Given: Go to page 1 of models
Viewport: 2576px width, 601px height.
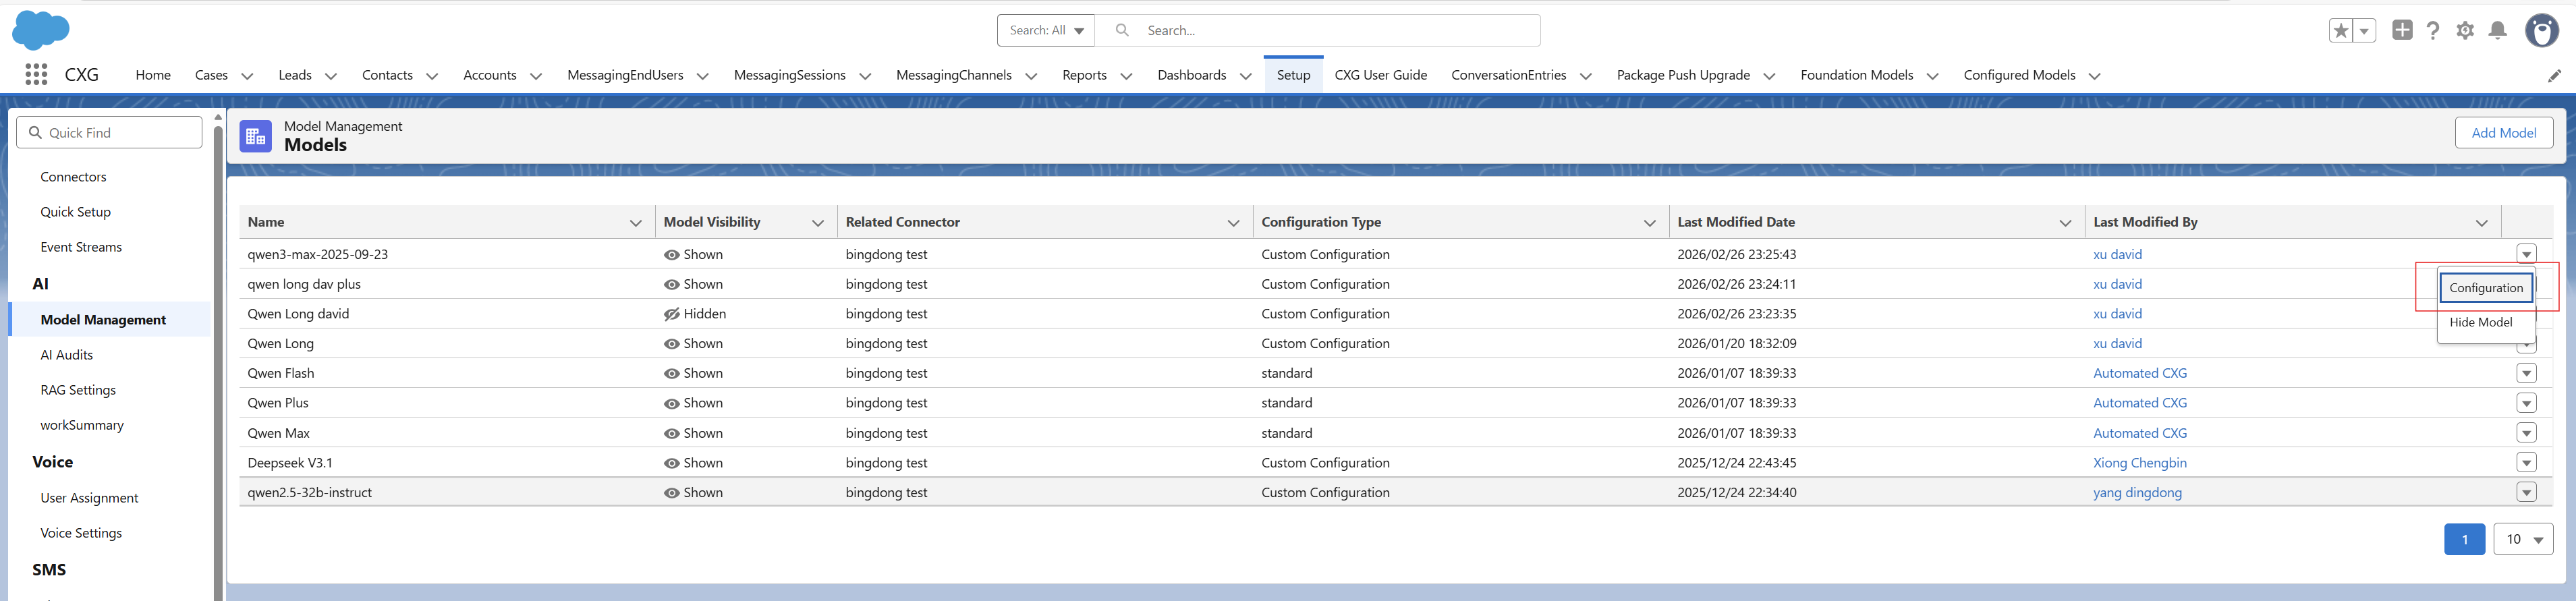Looking at the screenshot, I should pos(2464,539).
